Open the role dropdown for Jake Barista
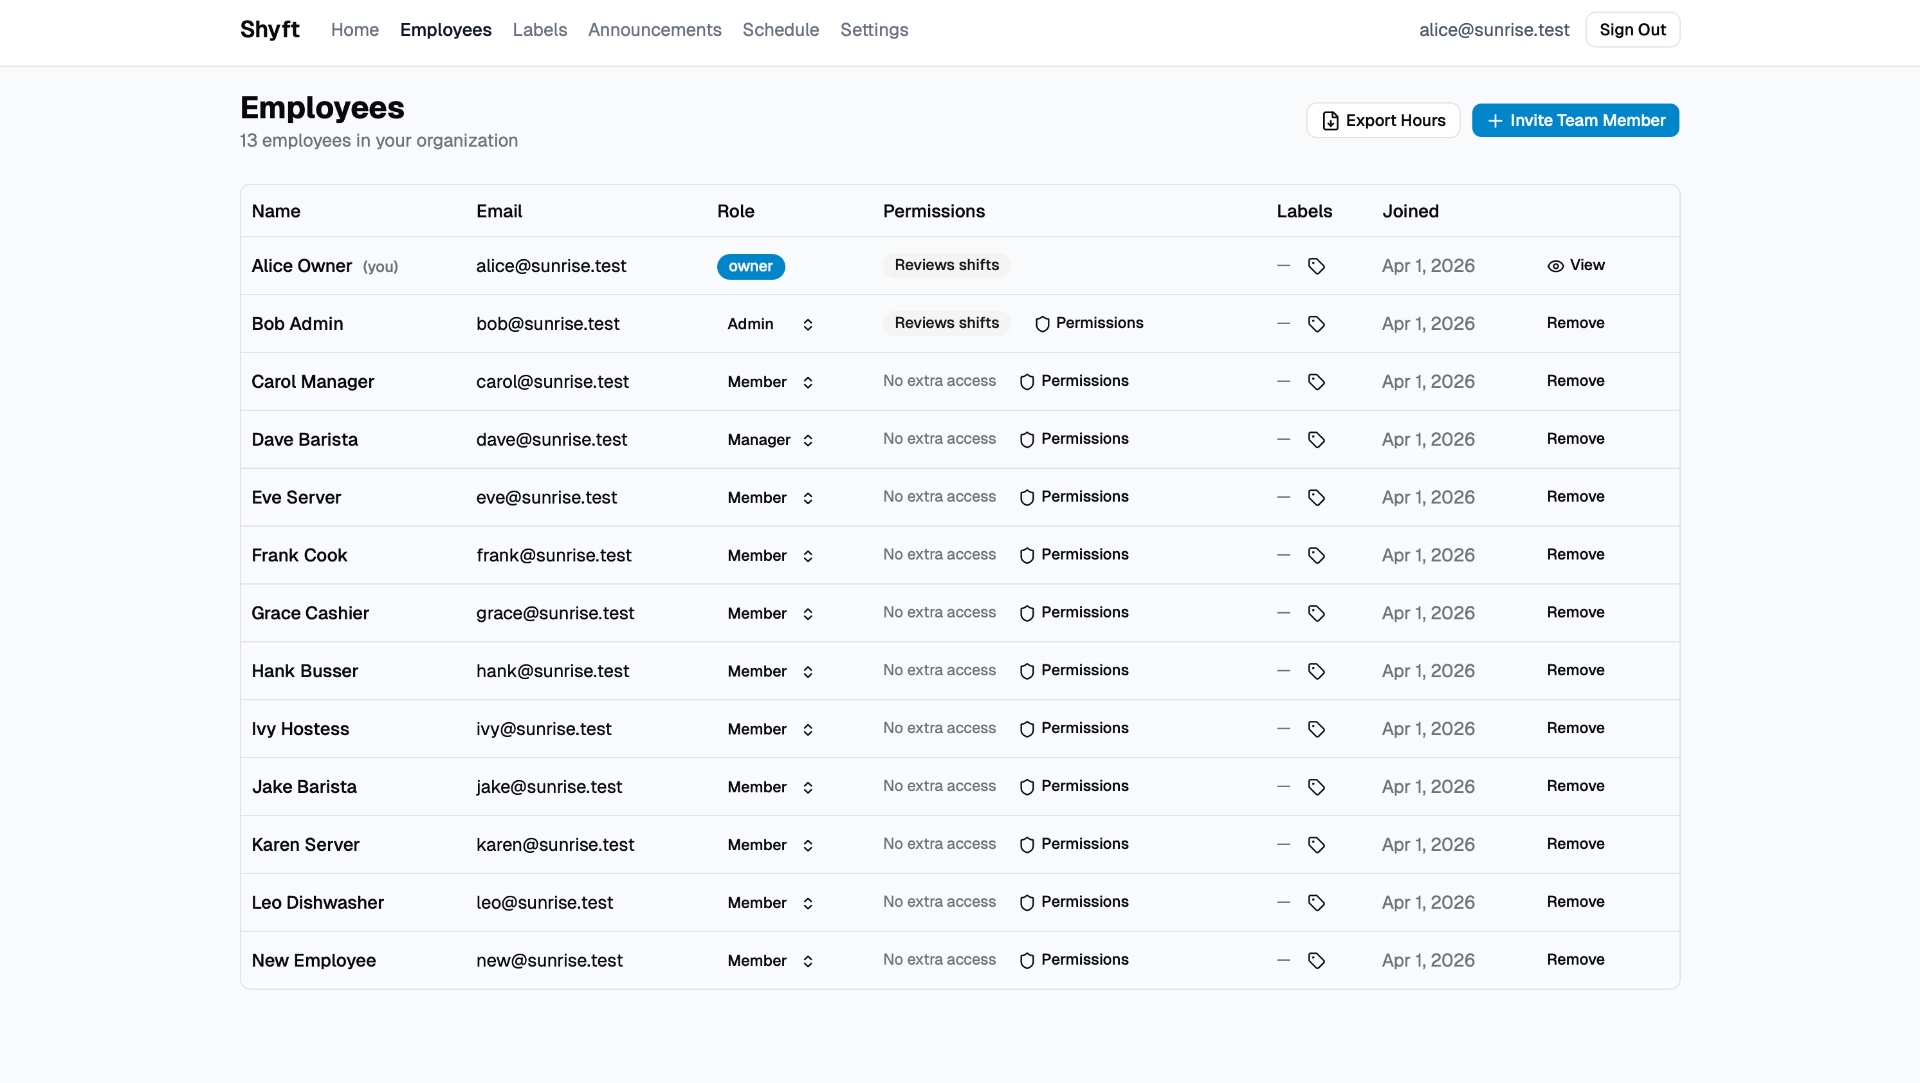 pyautogui.click(x=770, y=788)
